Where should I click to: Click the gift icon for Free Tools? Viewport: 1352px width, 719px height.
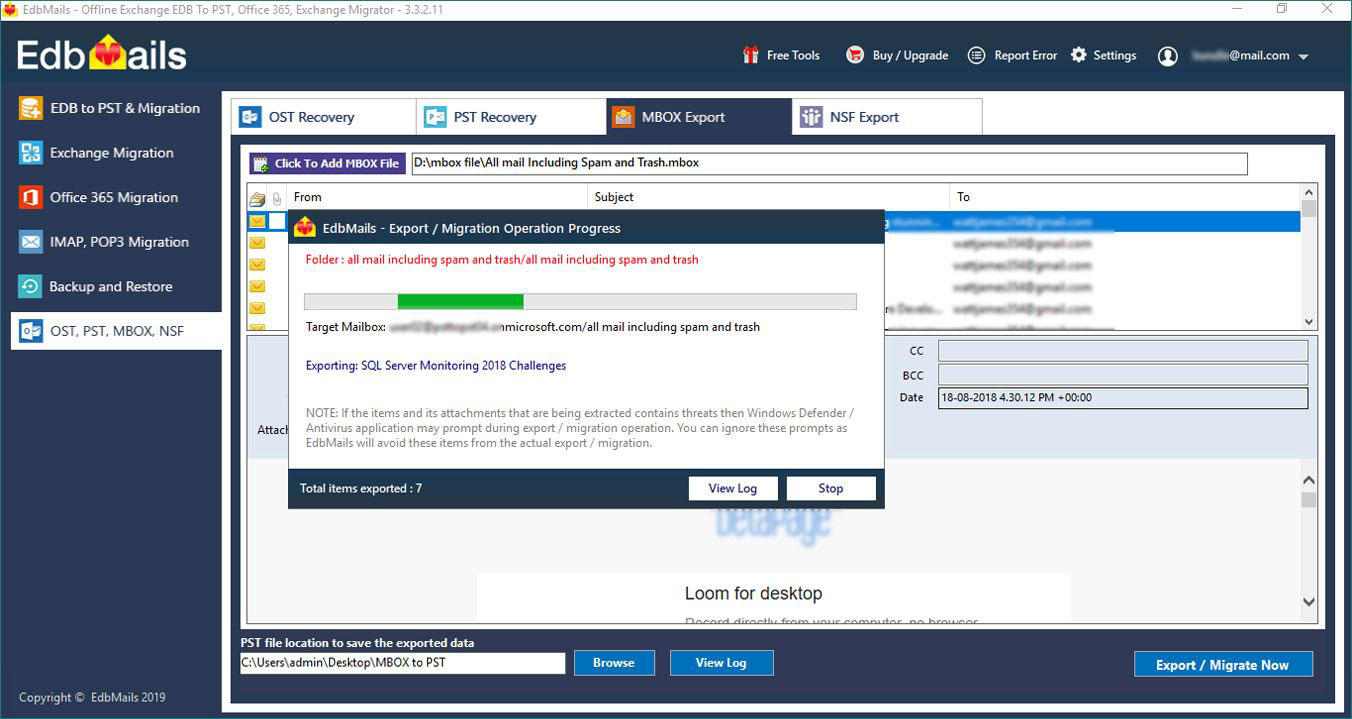(x=751, y=55)
